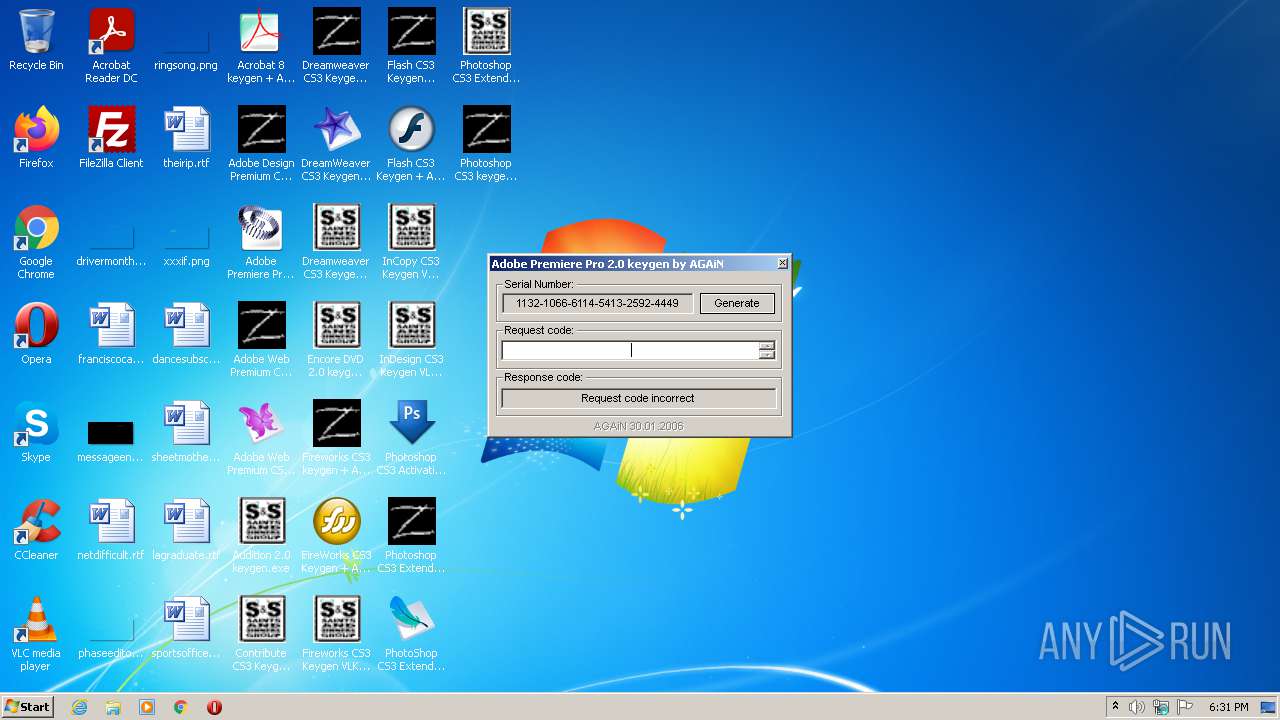Viewport: 1280px width, 720px height.
Task: Click the 6:31 PM taskbar clock
Action: pos(1228,707)
